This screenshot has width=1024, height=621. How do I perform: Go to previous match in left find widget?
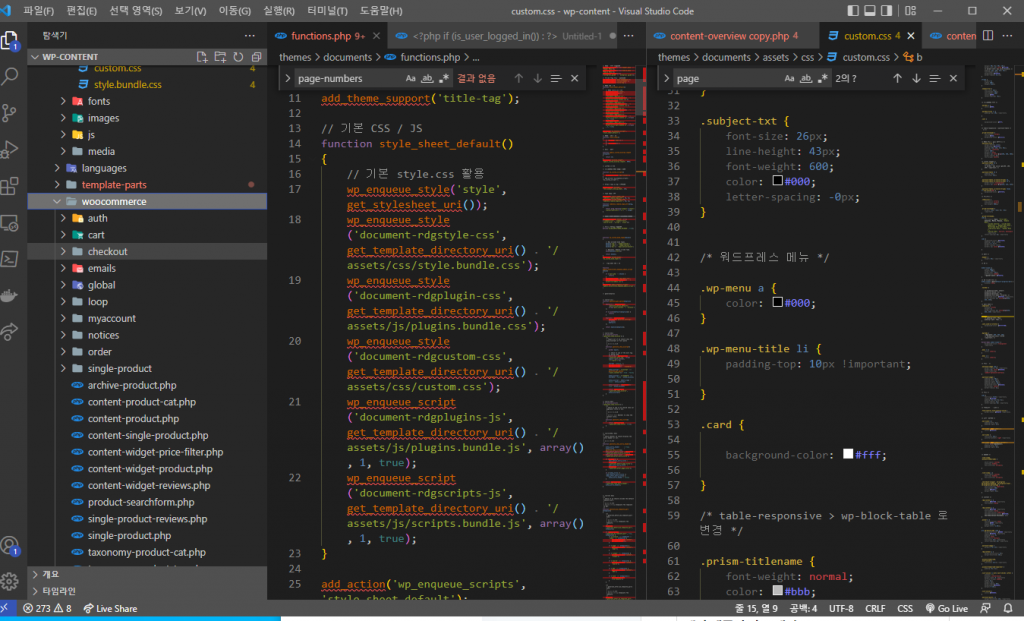coord(519,78)
